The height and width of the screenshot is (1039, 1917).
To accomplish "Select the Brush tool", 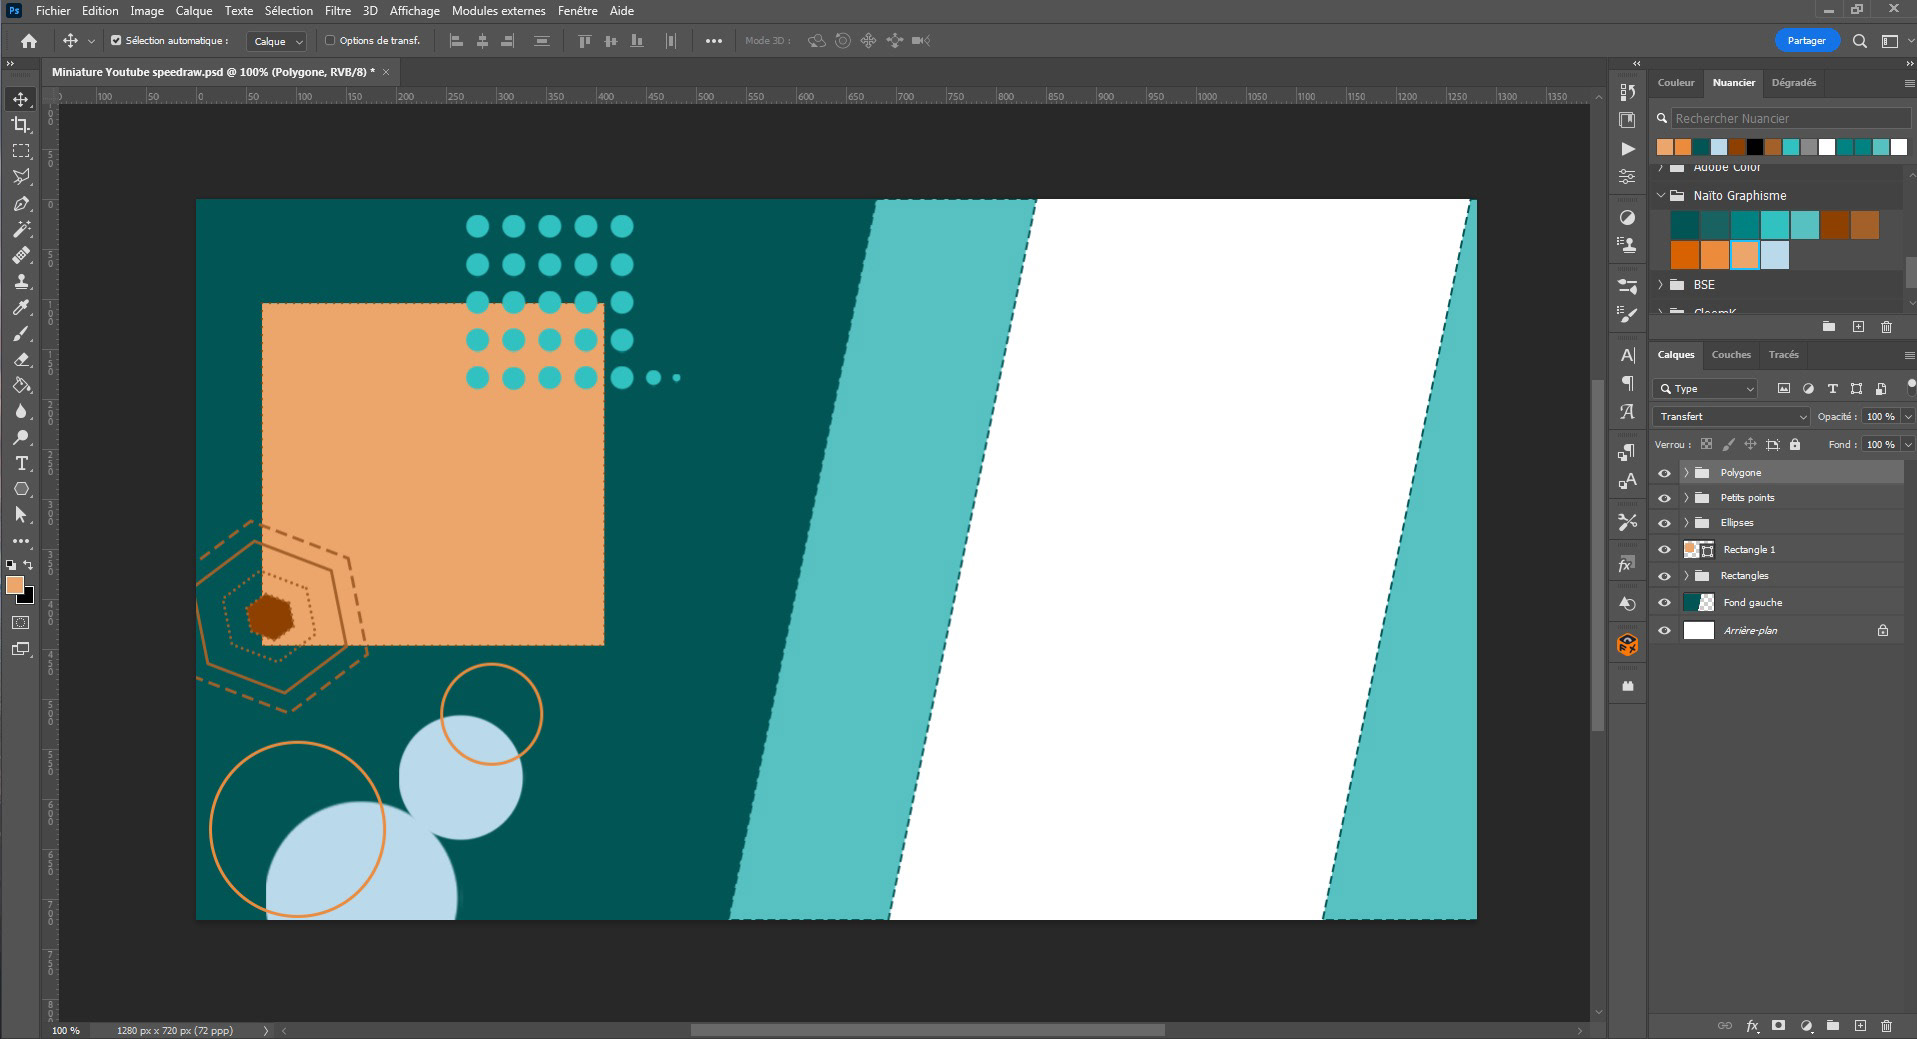I will [21, 333].
